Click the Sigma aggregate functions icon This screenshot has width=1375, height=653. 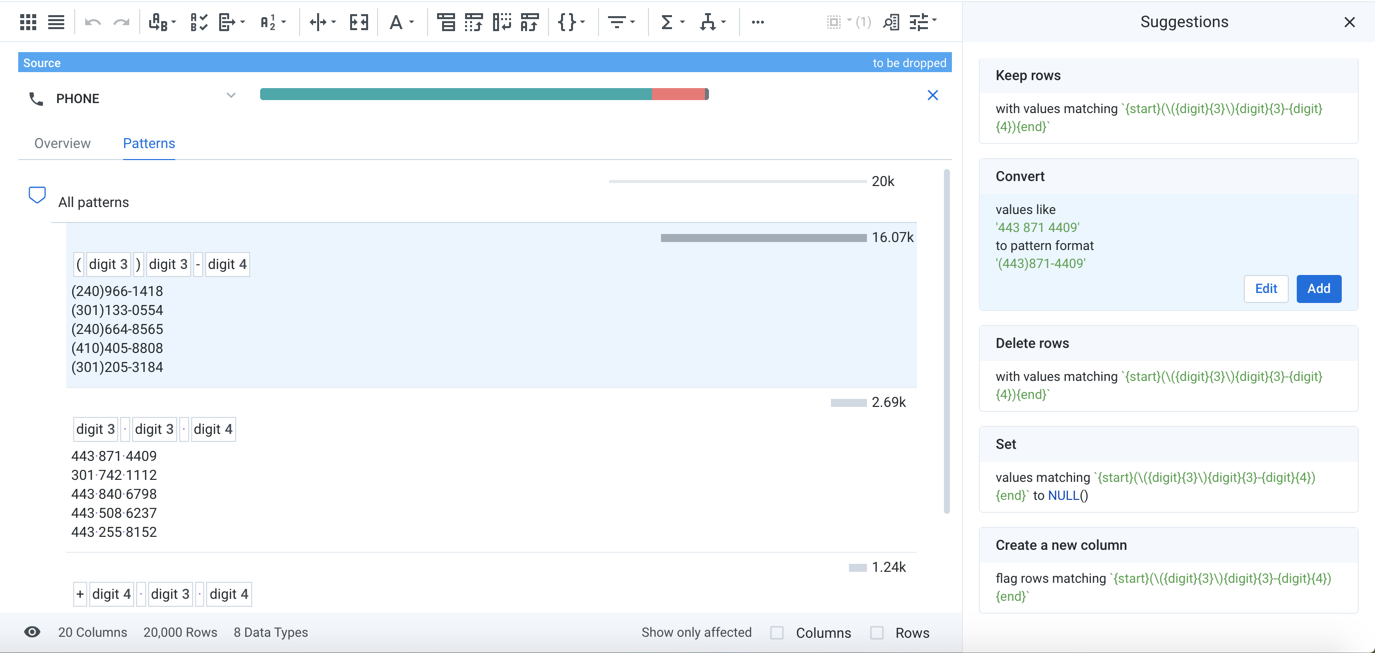pyautogui.click(x=667, y=22)
